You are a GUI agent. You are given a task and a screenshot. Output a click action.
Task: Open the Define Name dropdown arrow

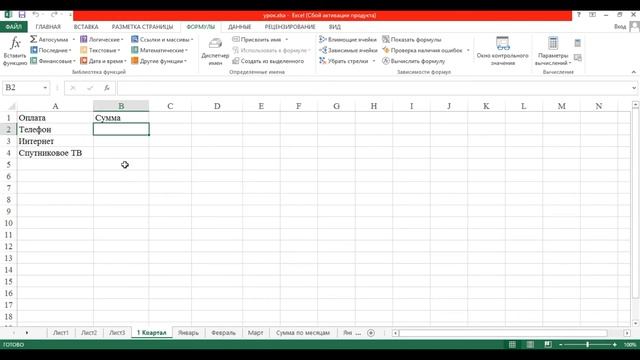(x=287, y=40)
